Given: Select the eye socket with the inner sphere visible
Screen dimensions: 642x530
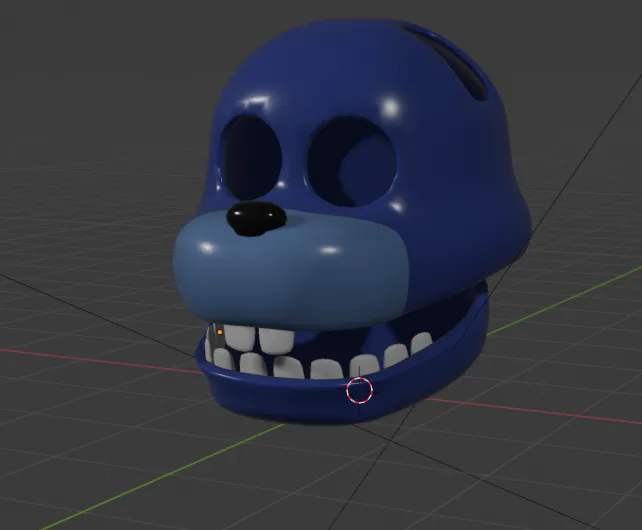Looking at the screenshot, I should [352, 161].
